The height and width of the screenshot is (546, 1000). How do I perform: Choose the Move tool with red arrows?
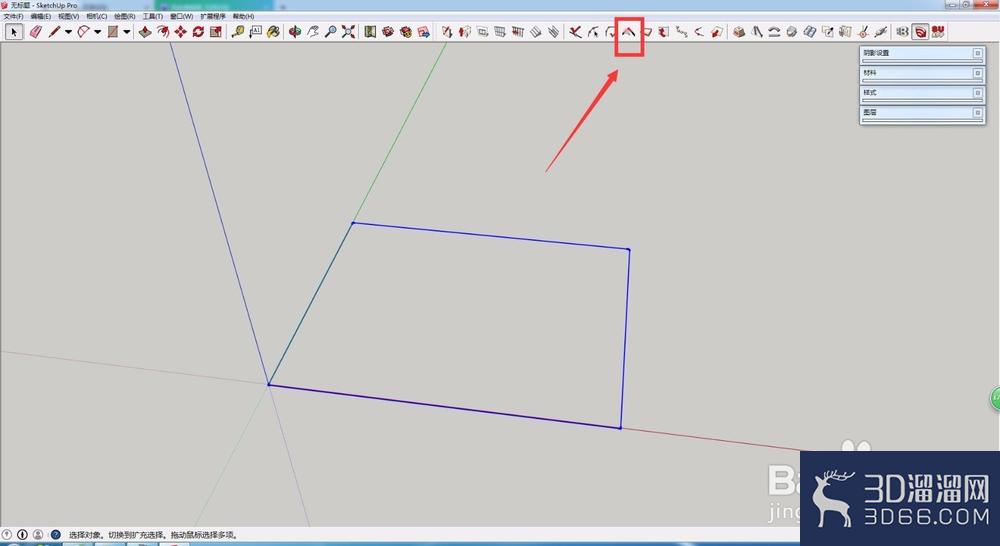(180, 31)
